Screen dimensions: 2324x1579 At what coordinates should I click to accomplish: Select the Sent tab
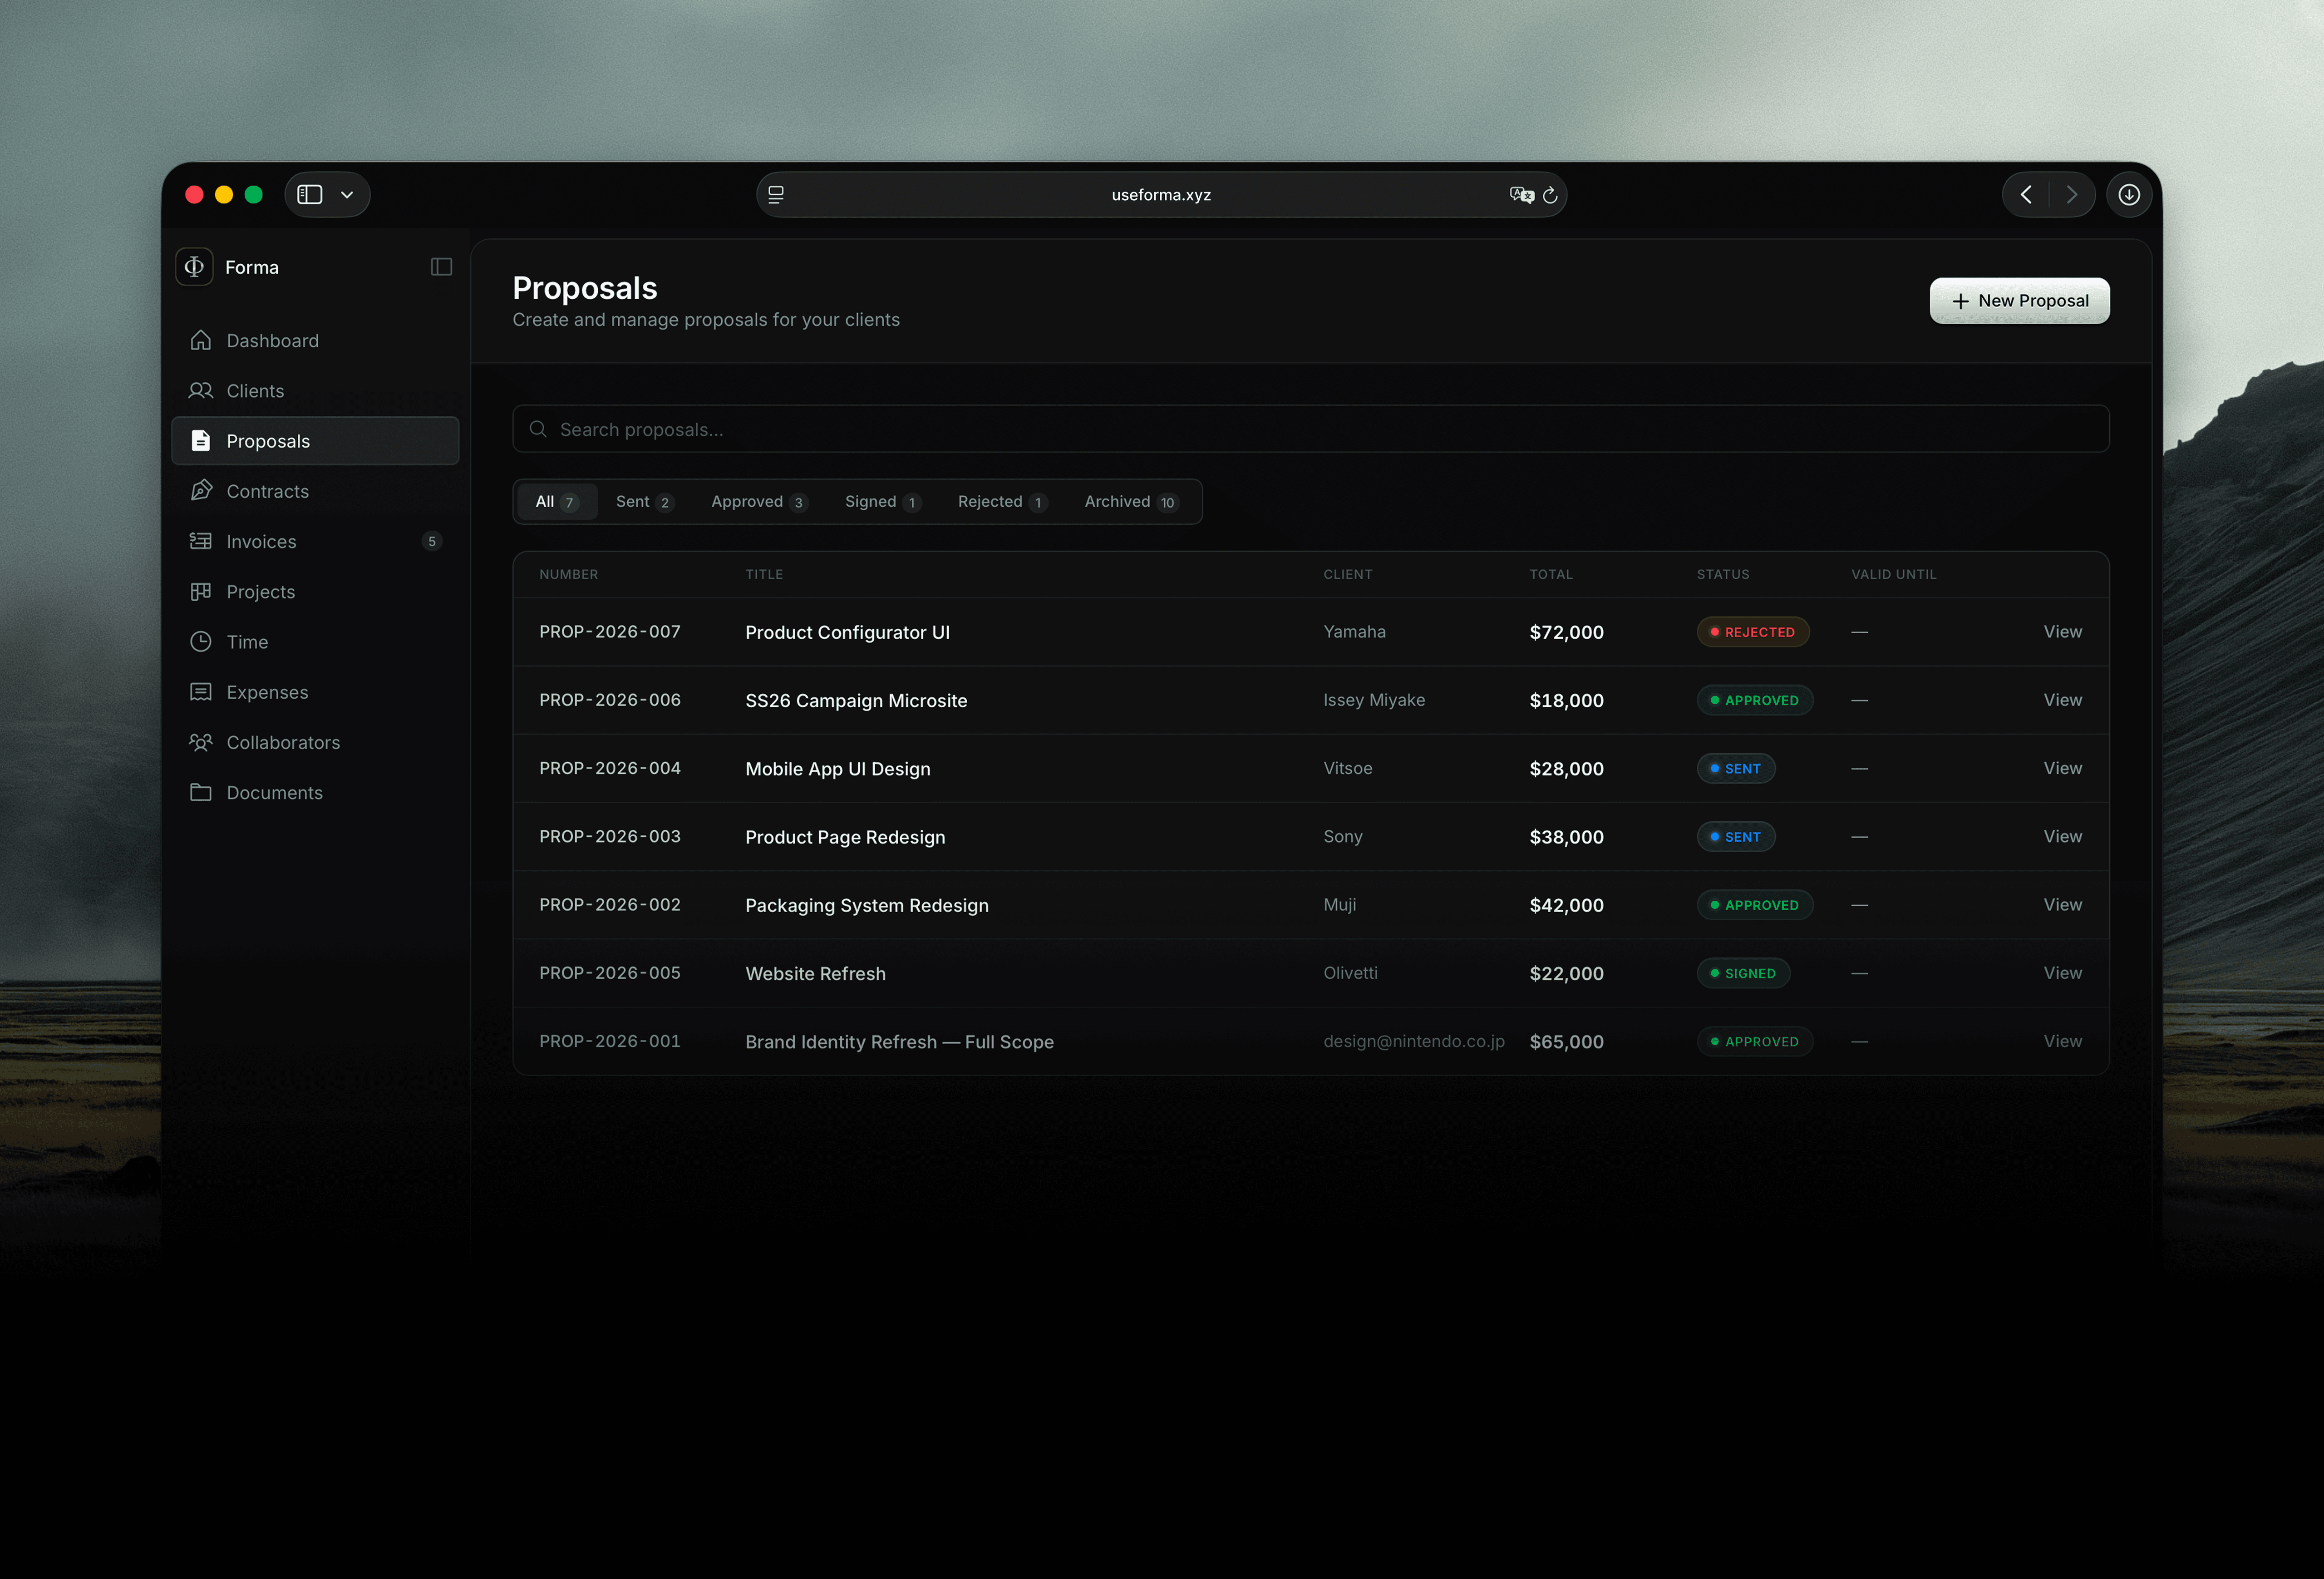[x=644, y=502]
